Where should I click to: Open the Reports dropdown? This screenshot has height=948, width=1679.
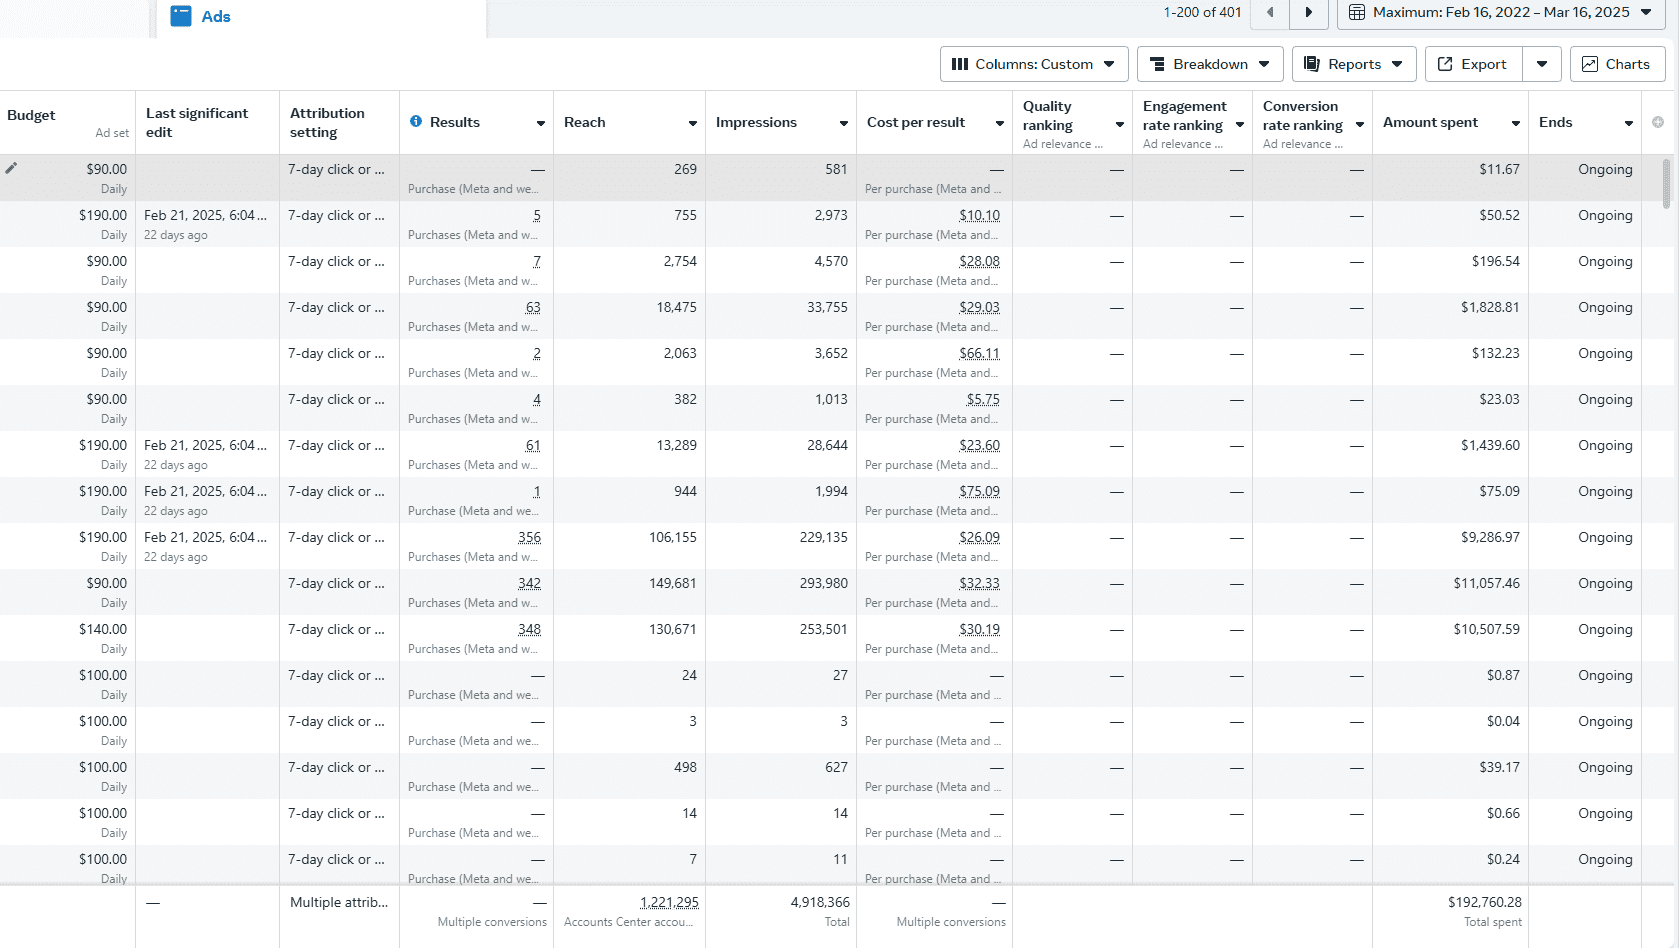[x=1354, y=64]
